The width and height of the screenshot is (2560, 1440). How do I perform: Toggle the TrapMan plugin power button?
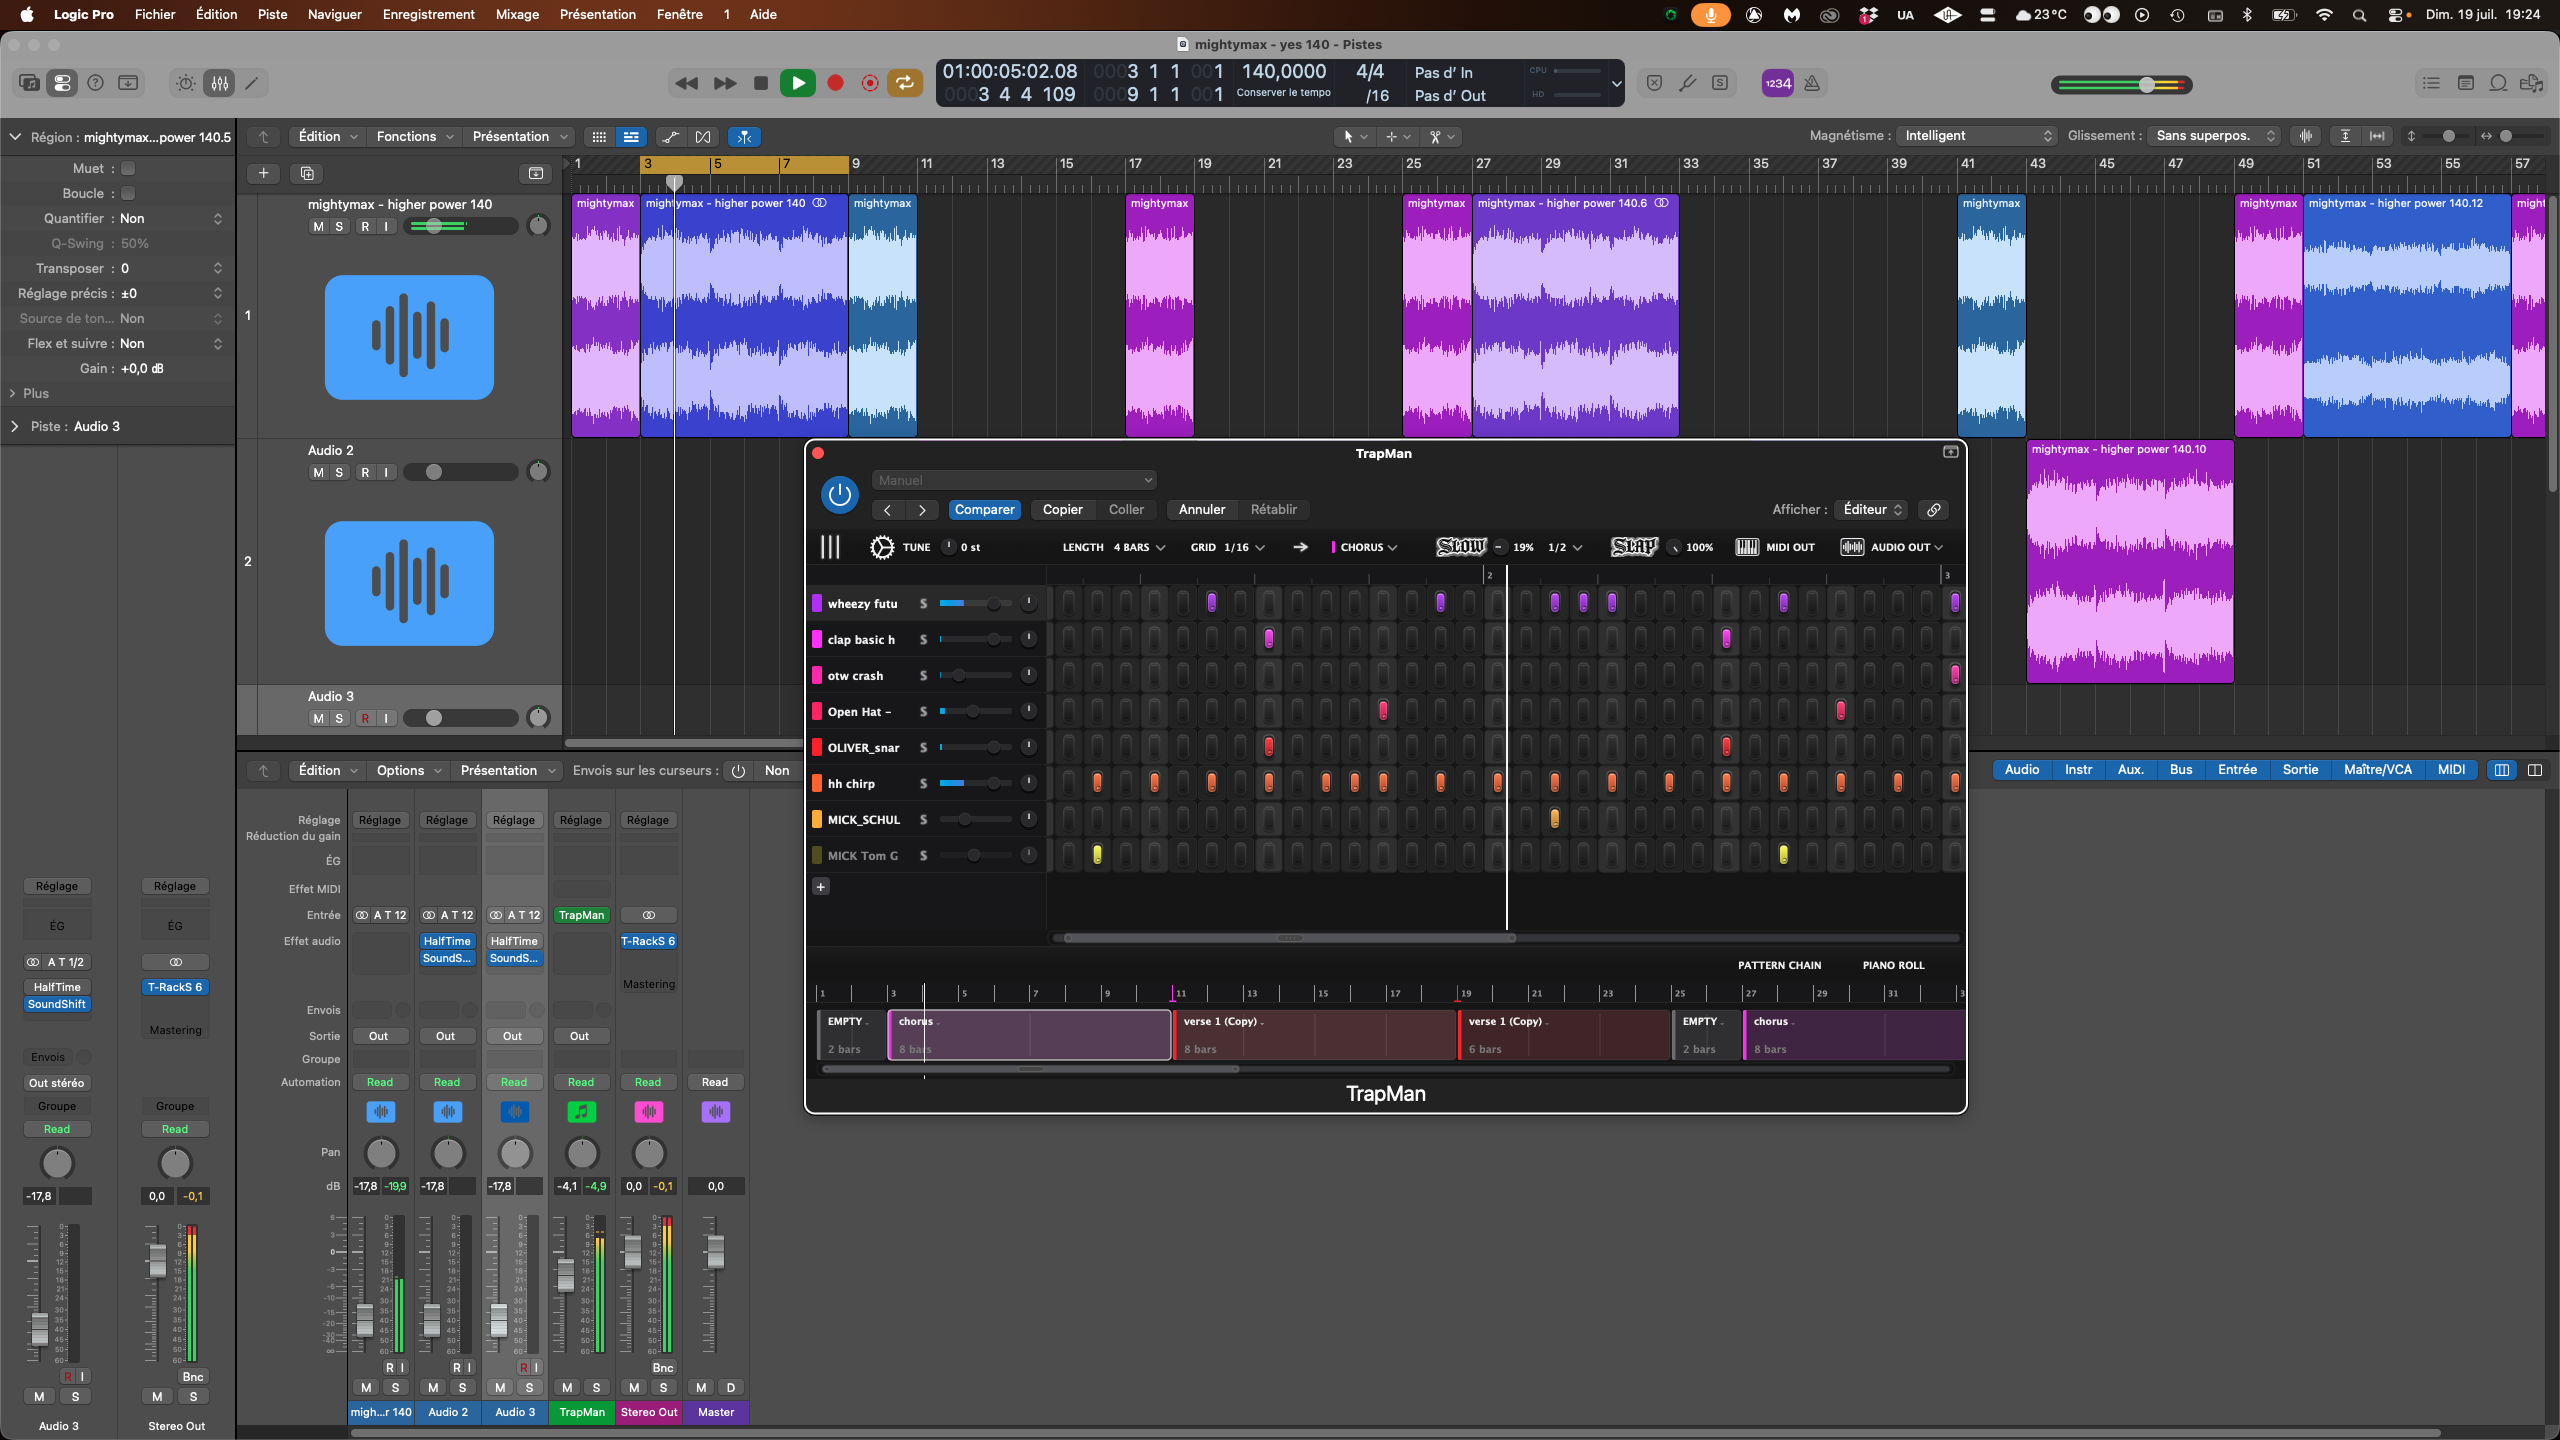click(840, 495)
